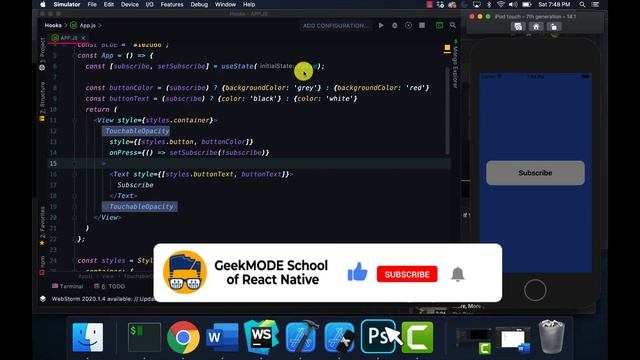Open the Simulator app menu
This screenshot has width=640, height=360.
(67, 4)
